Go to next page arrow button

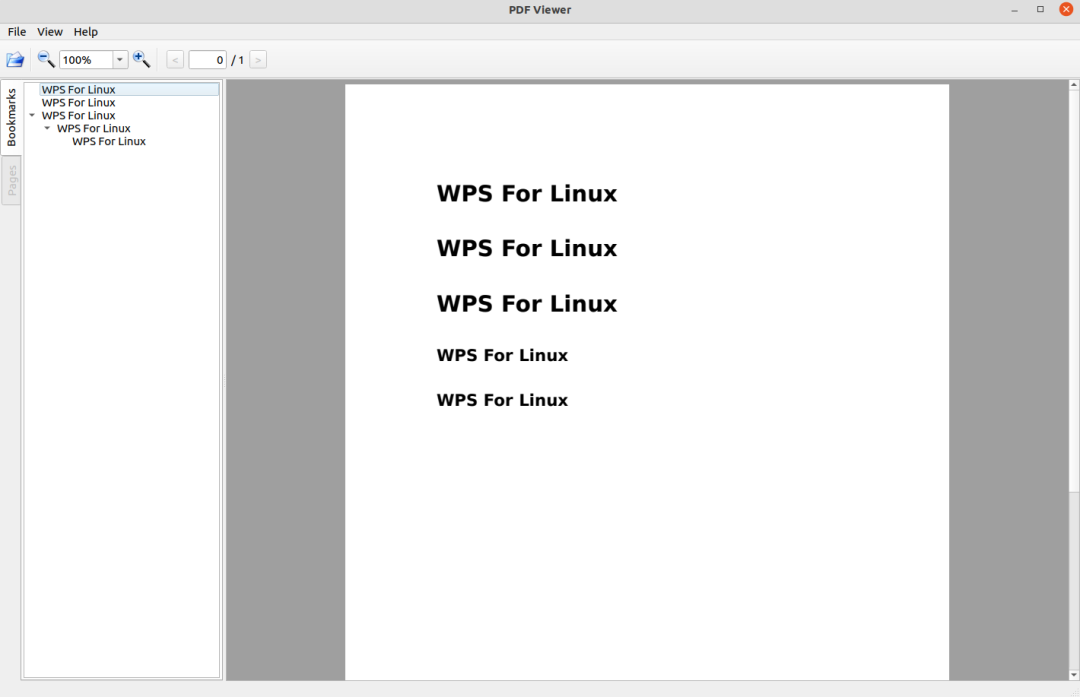coord(258,60)
